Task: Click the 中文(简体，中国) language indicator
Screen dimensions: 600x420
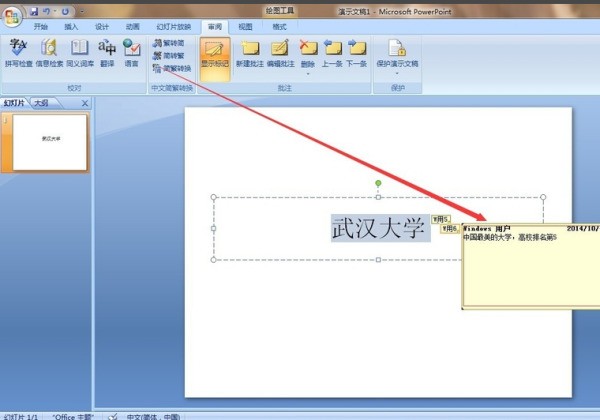Action: 153,417
